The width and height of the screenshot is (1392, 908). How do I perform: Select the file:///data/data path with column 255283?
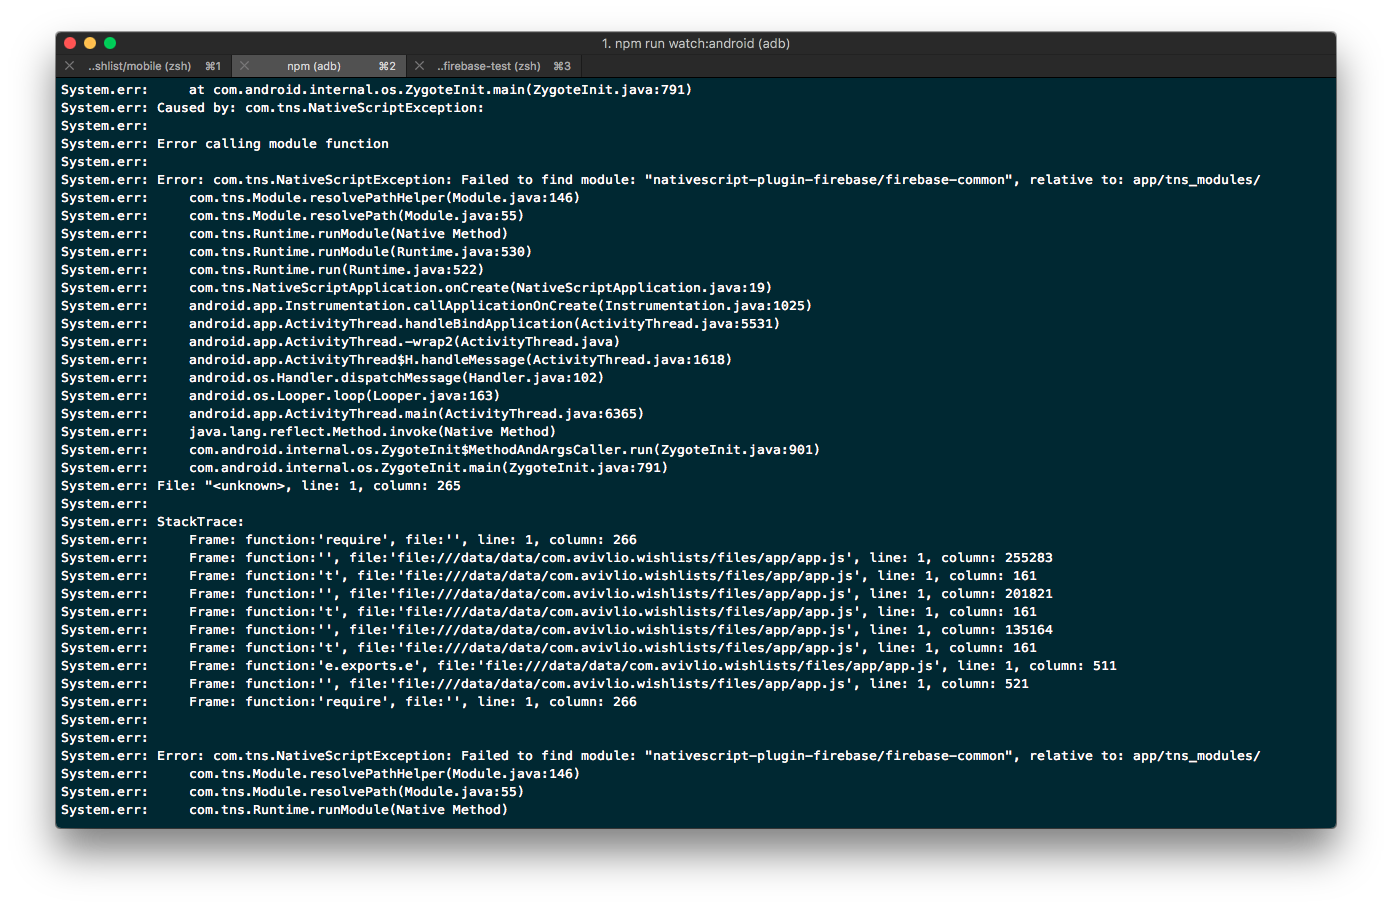[x=600, y=557]
